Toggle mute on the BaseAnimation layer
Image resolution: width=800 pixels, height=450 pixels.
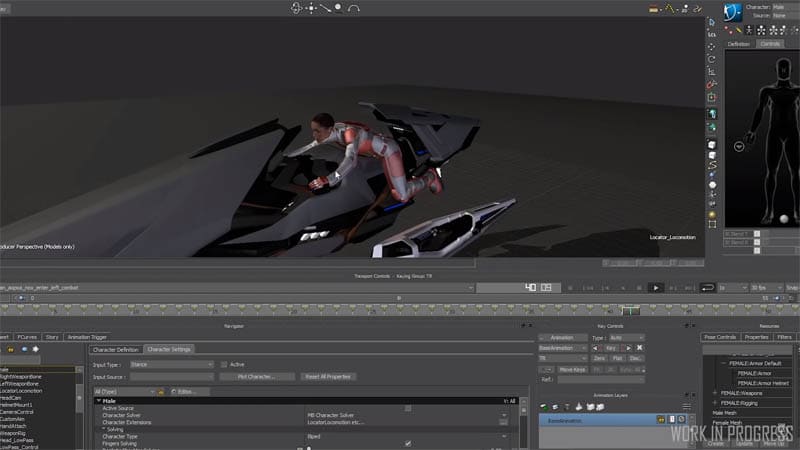coord(681,419)
